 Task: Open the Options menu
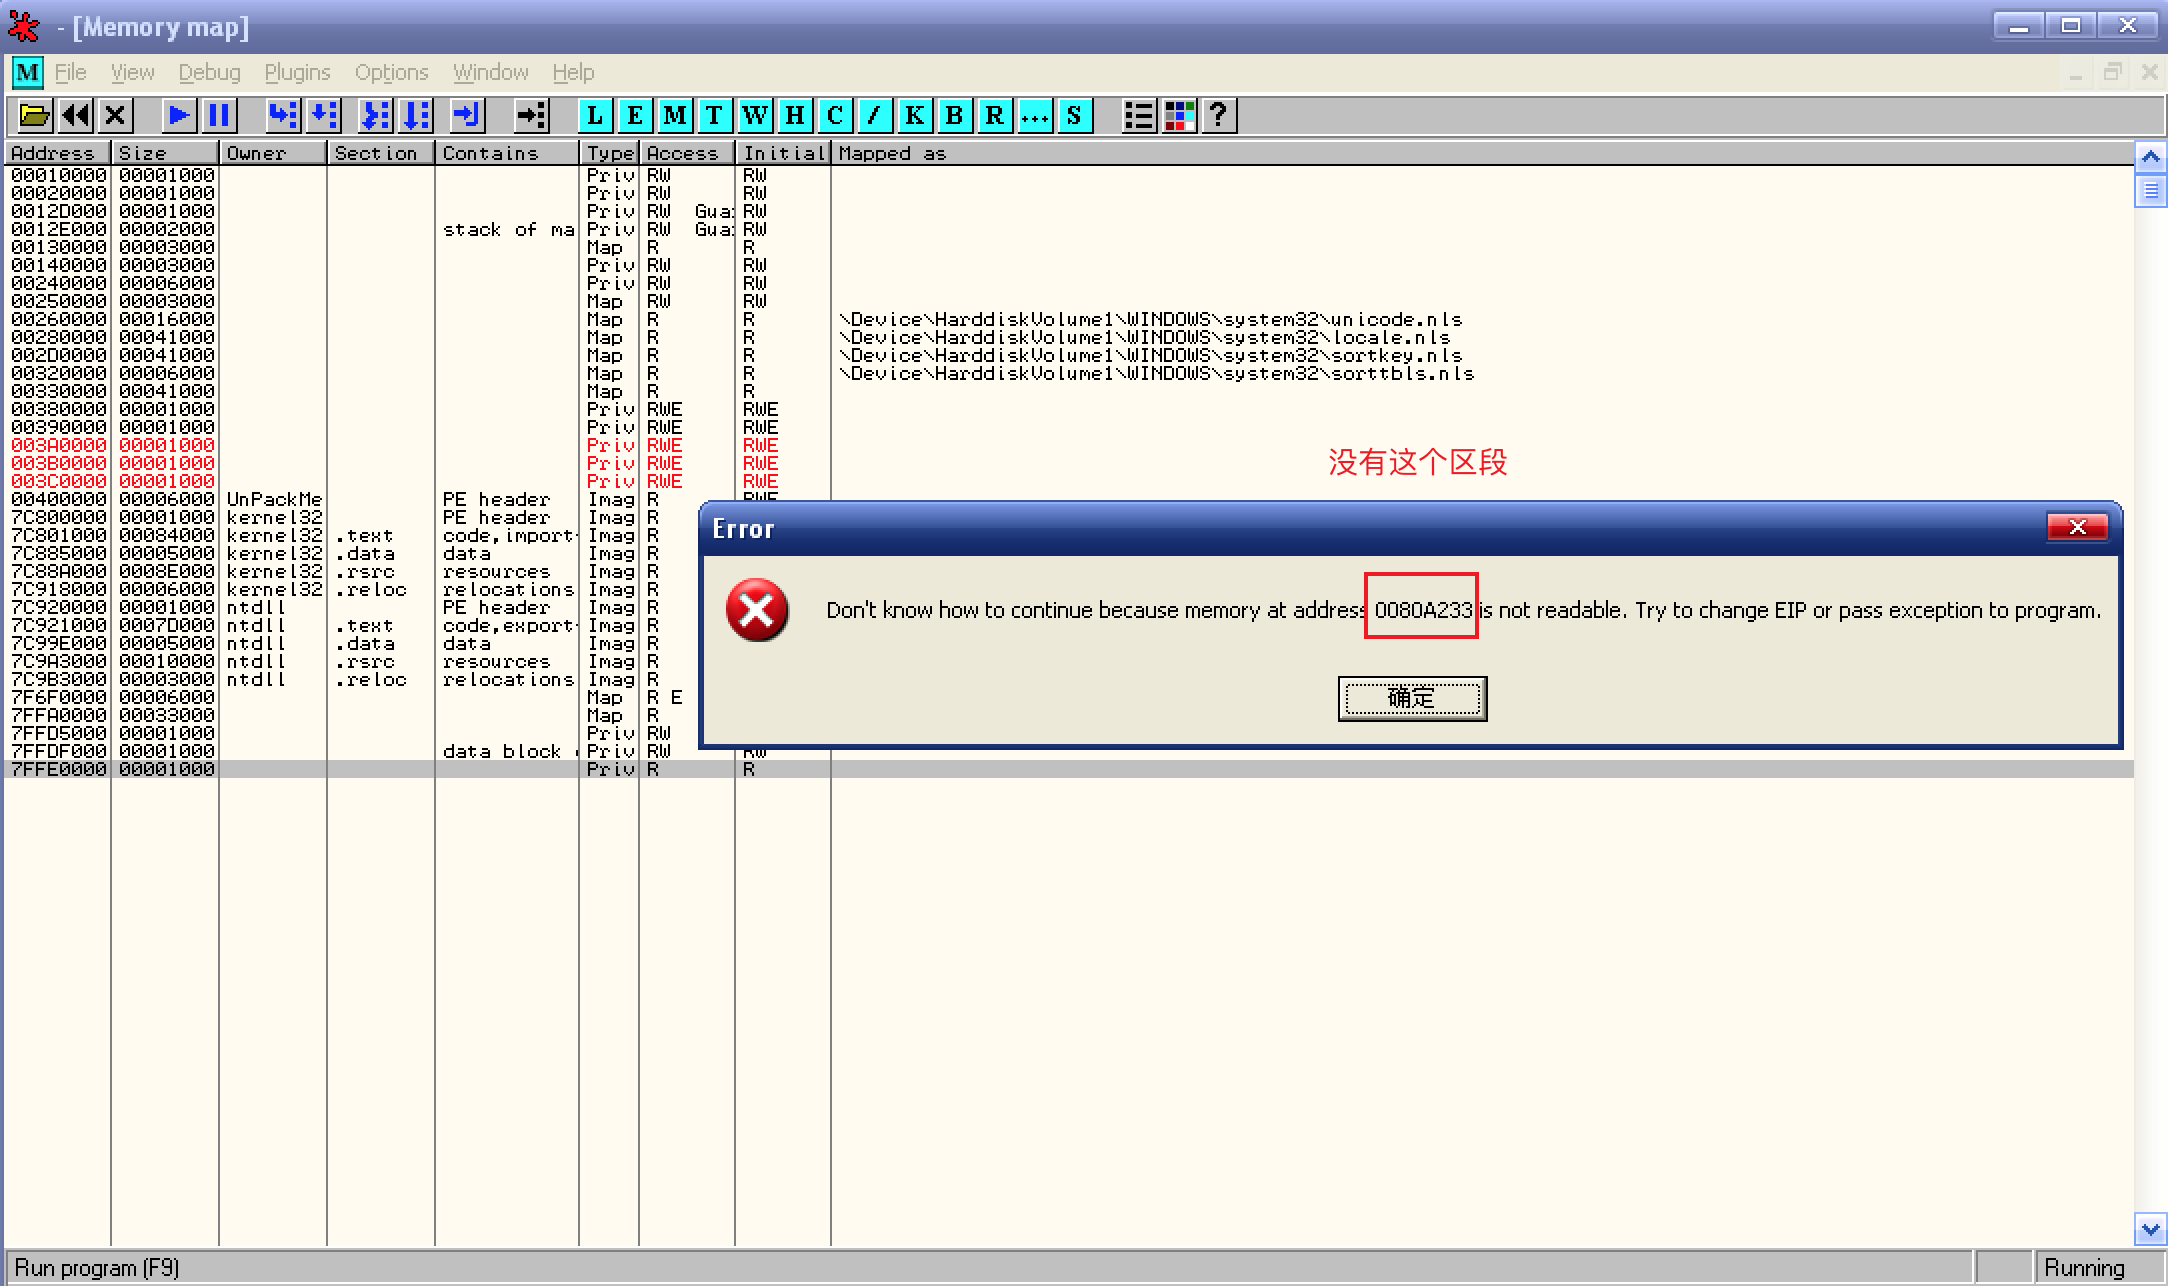pos(391,72)
